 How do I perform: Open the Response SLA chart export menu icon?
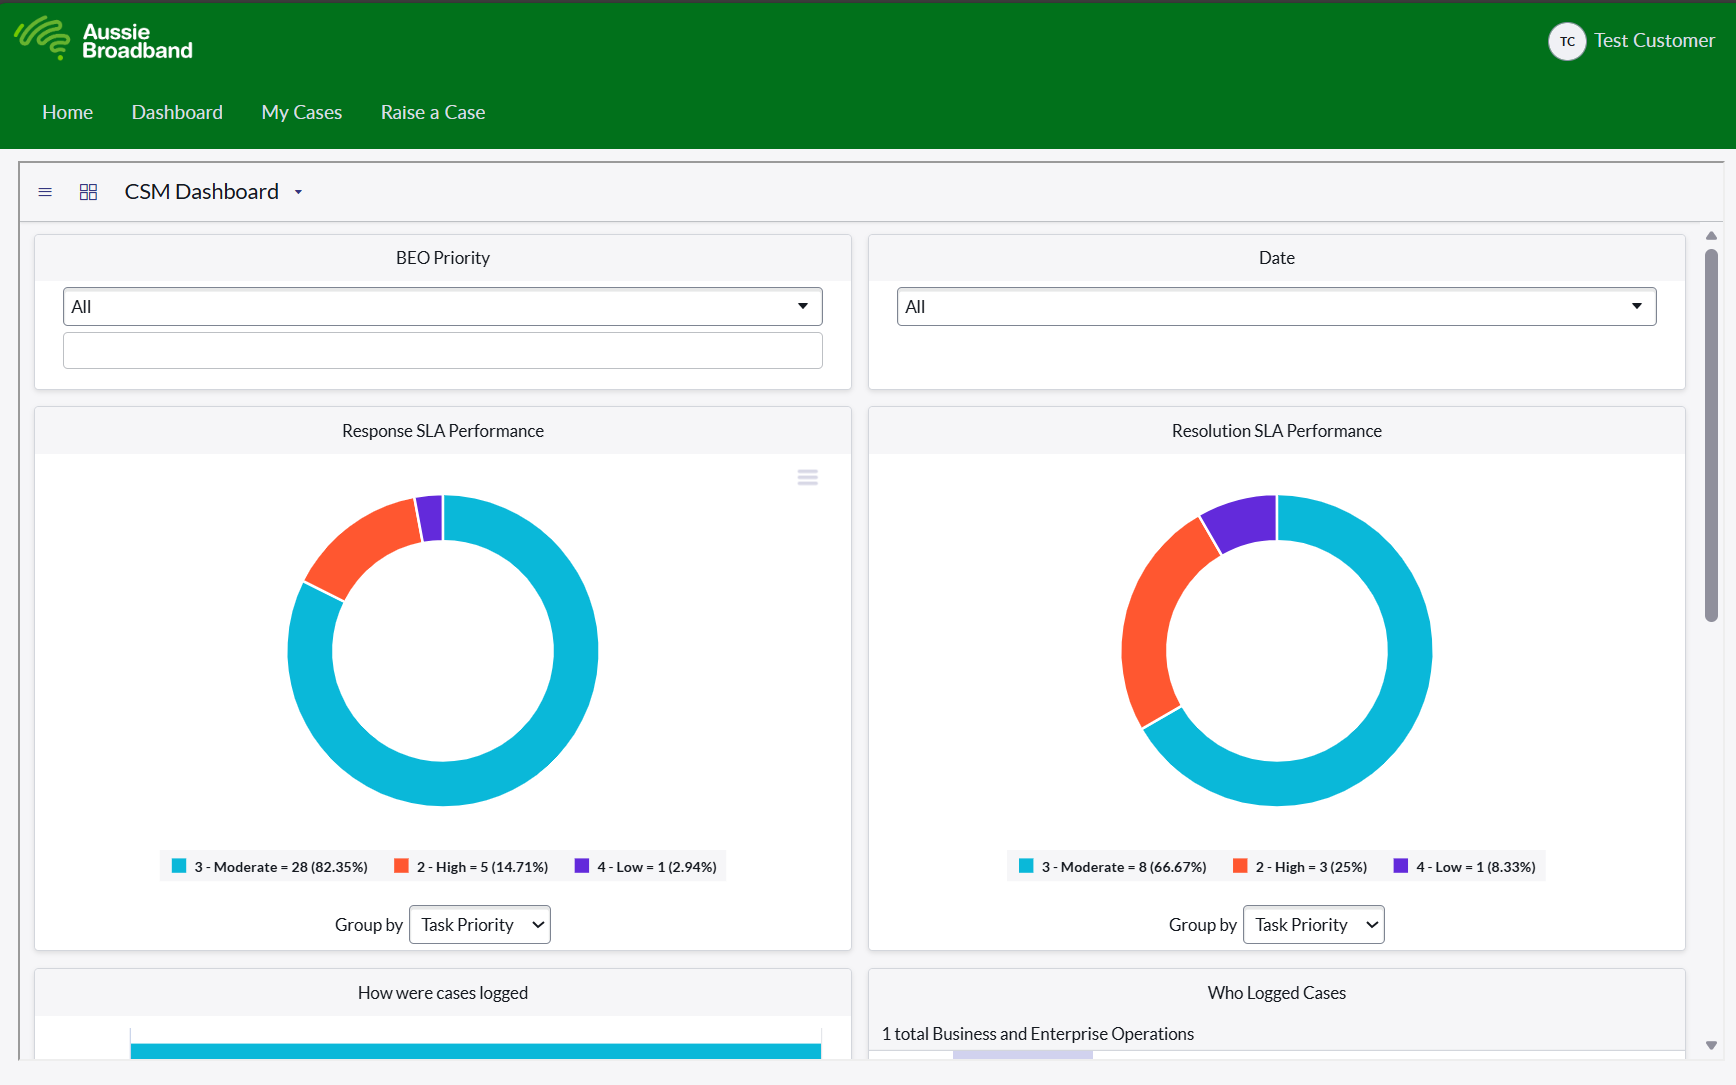tap(807, 477)
